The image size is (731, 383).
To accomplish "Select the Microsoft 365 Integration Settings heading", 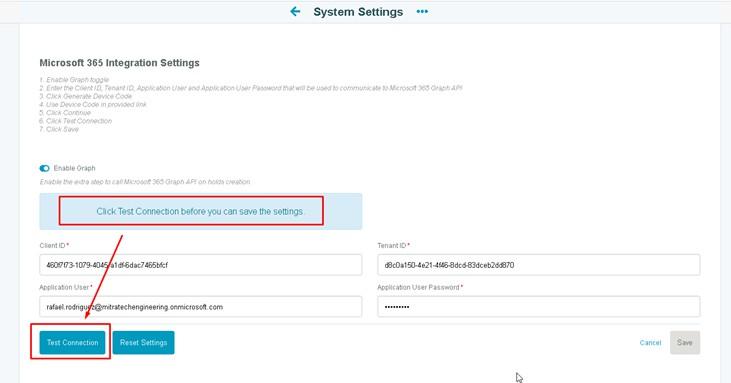I will pos(119,63).
